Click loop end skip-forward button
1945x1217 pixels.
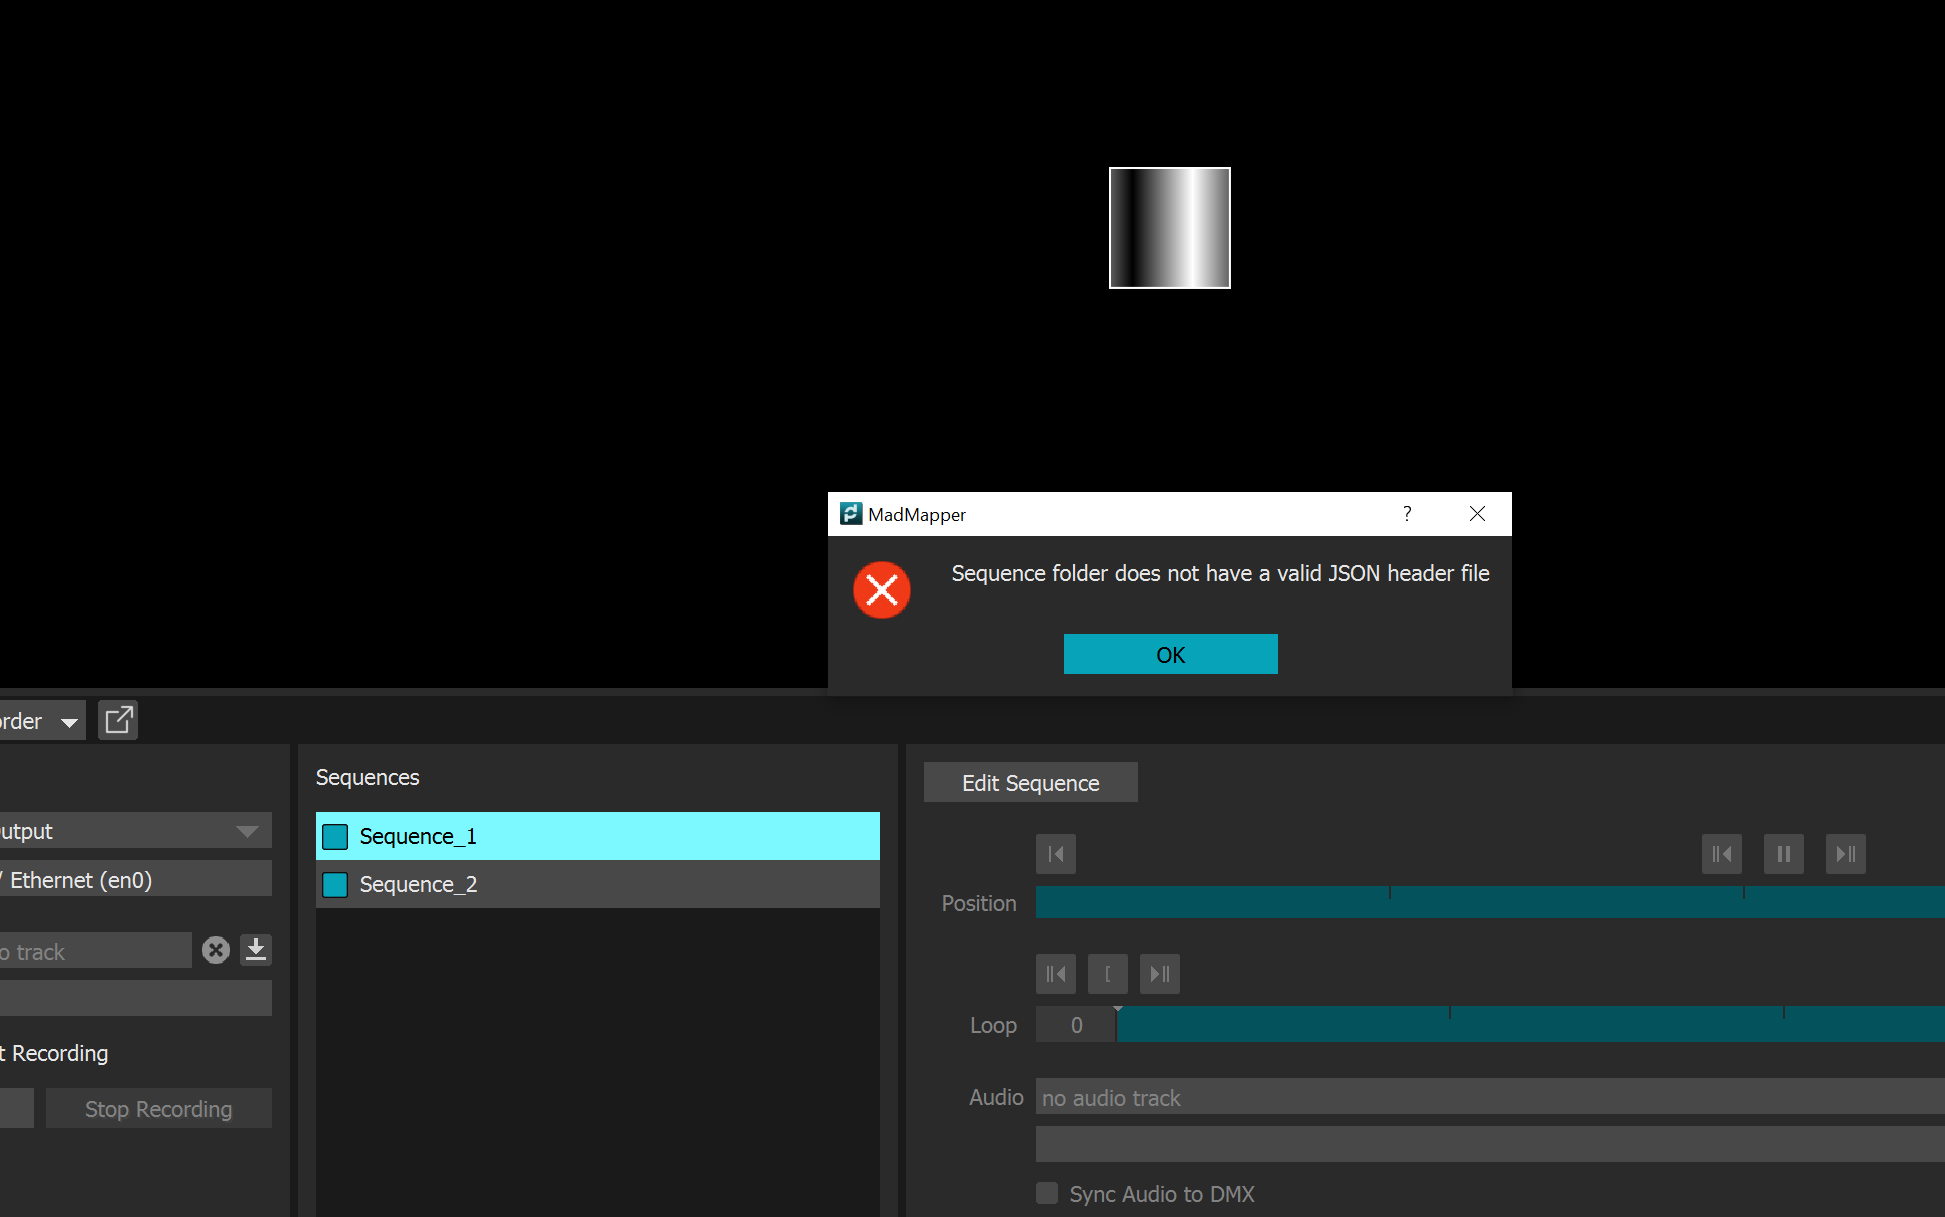[x=1159, y=974]
